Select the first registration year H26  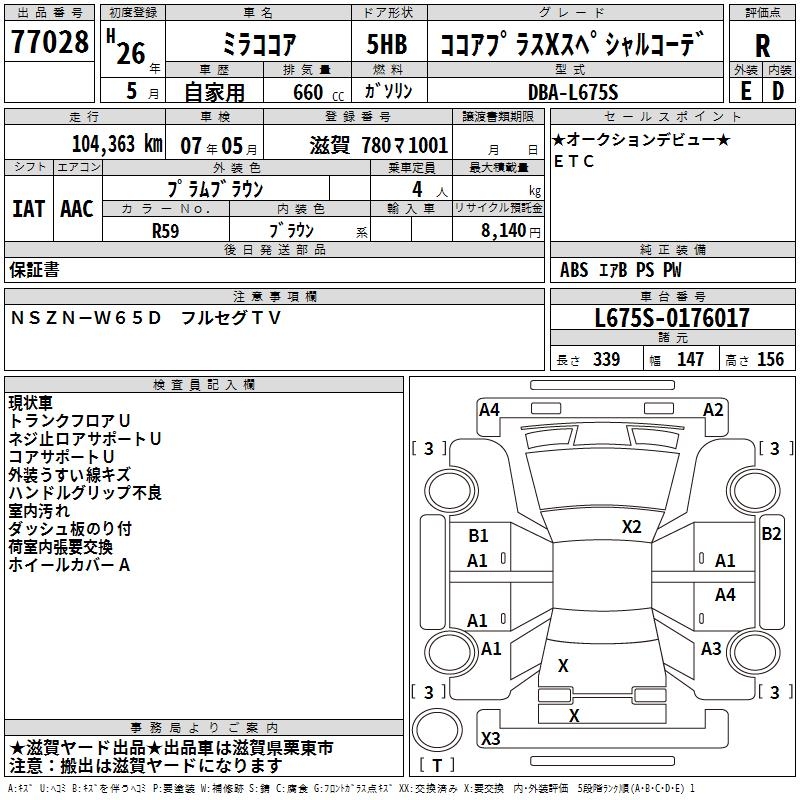[127, 47]
